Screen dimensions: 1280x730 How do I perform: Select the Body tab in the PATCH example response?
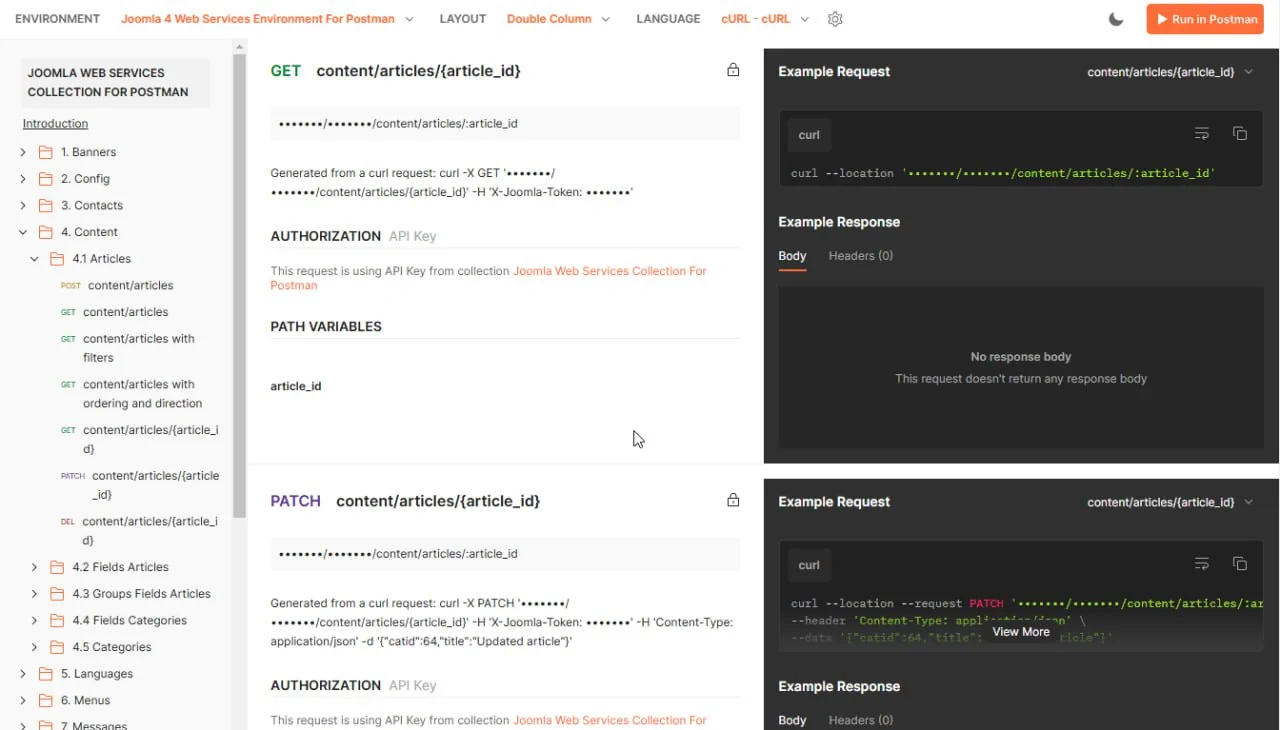point(792,720)
